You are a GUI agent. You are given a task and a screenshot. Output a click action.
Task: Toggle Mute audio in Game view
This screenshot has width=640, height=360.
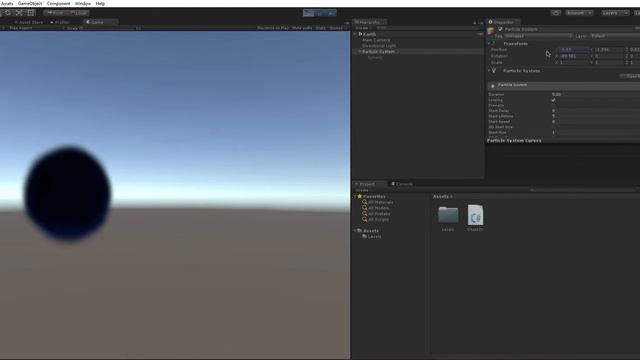pyautogui.click(x=302, y=28)
